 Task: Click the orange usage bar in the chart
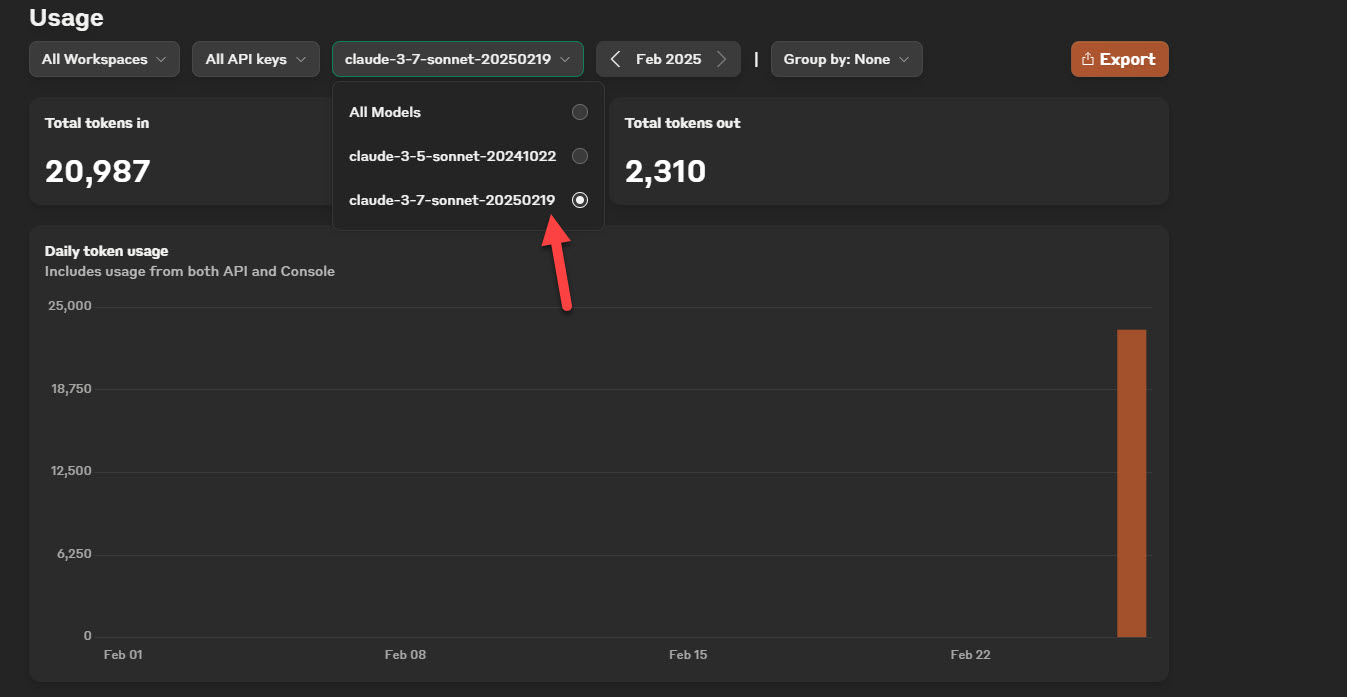click(1131, 483)
